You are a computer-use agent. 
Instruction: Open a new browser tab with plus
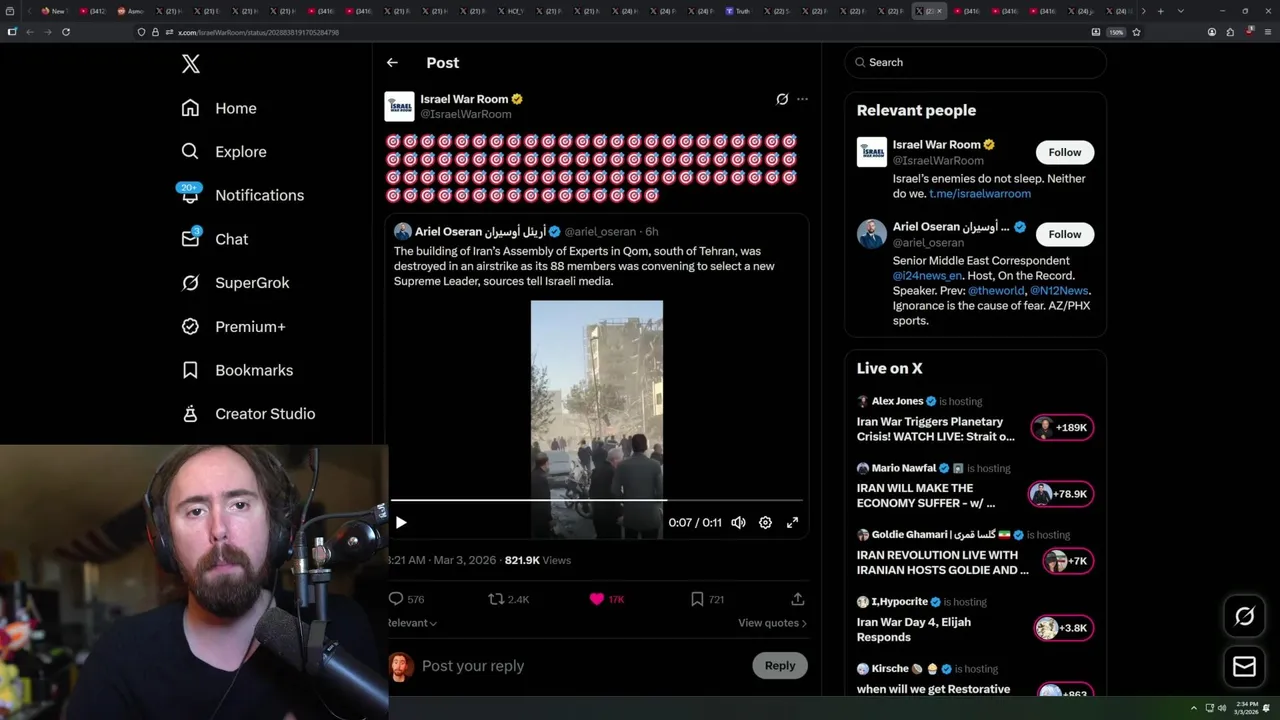(1160, 11)
